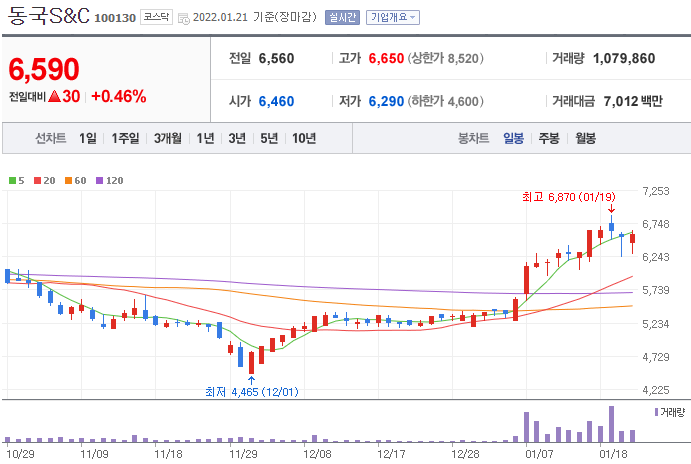Click the red up triangle next to 30

coord(55,96)
